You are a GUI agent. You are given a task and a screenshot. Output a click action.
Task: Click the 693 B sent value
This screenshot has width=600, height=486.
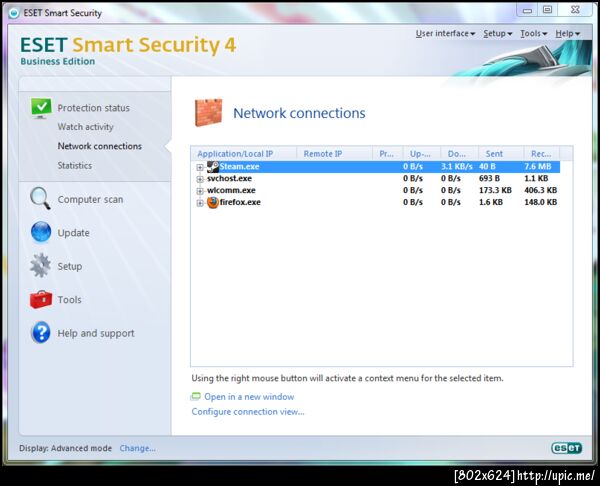click(489, 178)
